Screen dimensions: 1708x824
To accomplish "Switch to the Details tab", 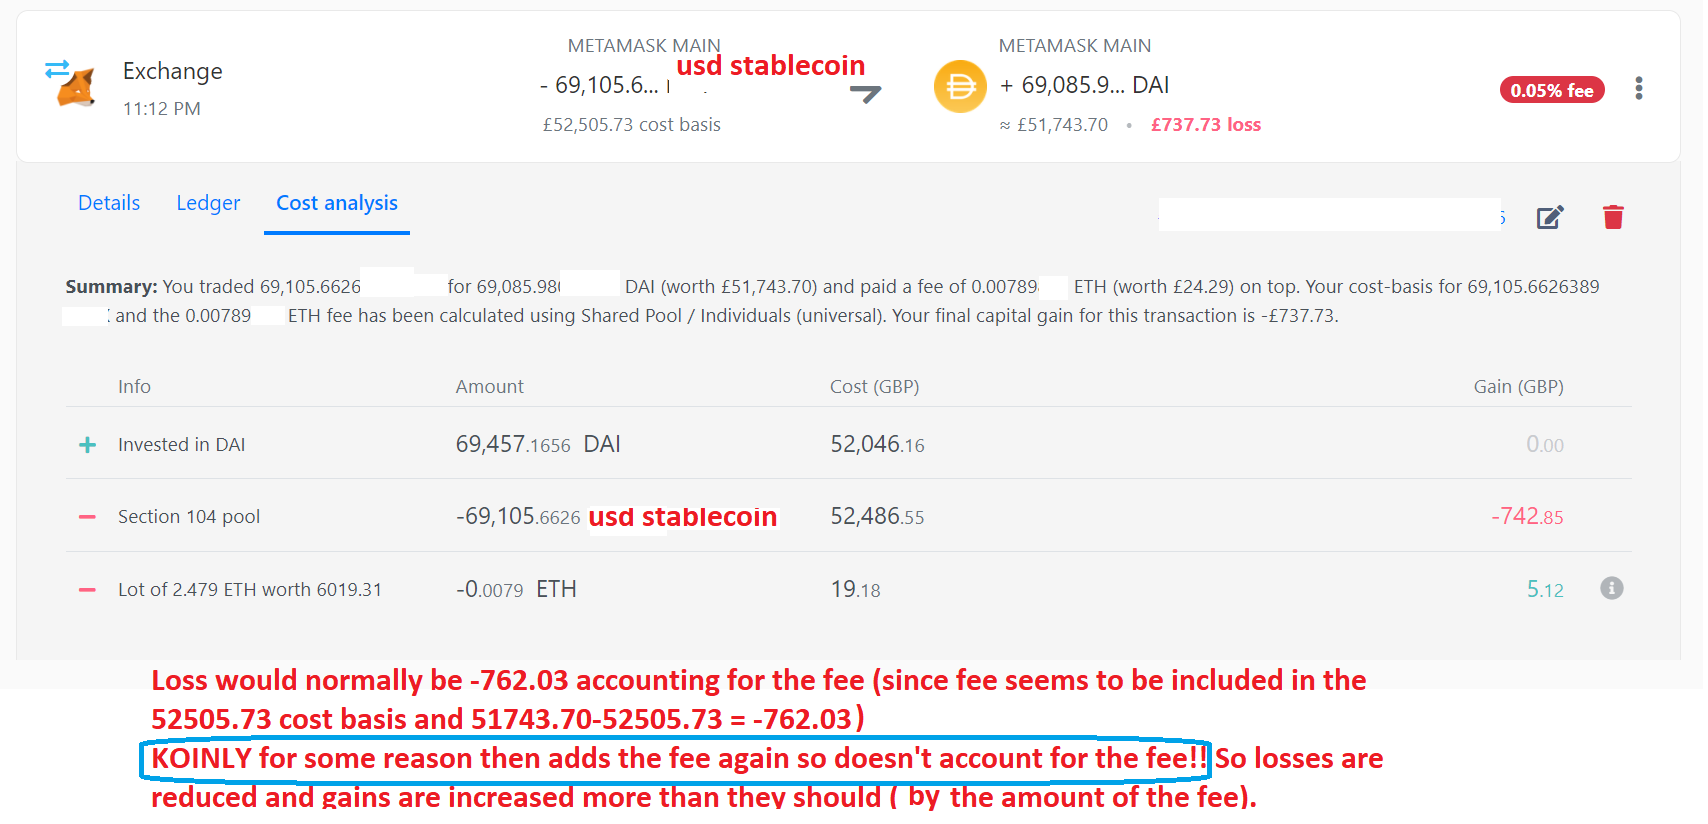I will (x=109, y=203).
